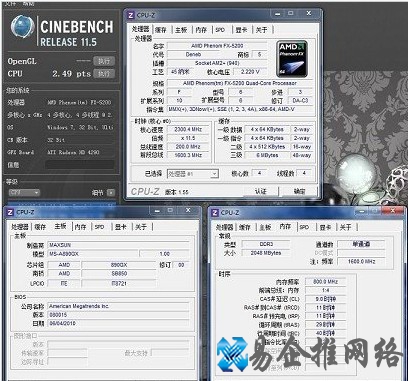Click the Deneb code name field

click(193, 54)
